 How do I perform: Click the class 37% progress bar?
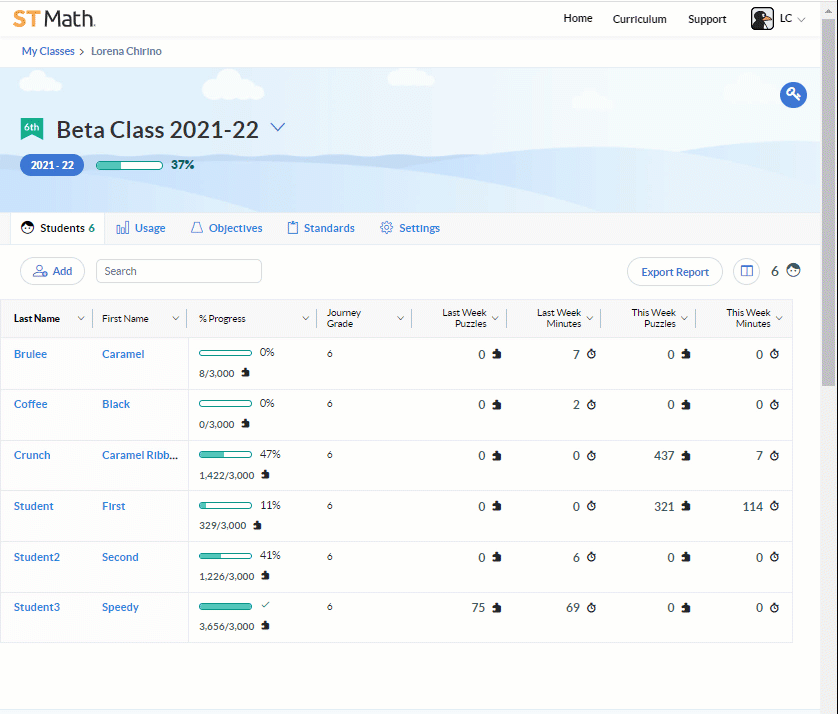129,165
